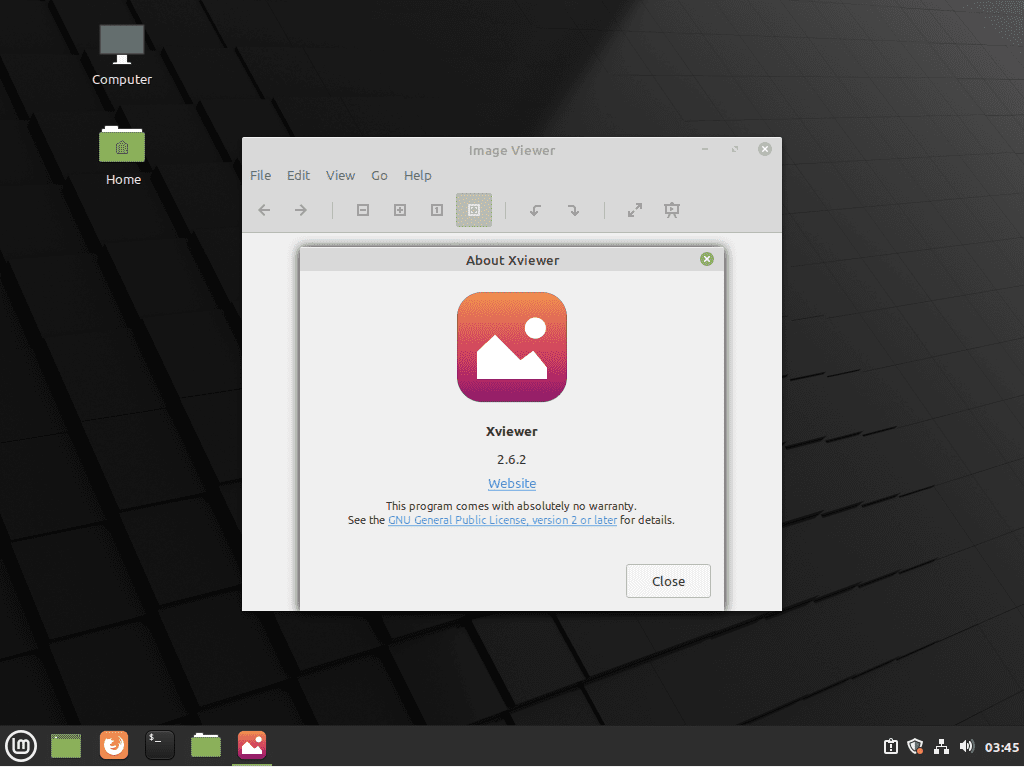Screen dimensions: 1024x767
Task: Launch Firefox from the taskbar
Action: tap(113, 745)
